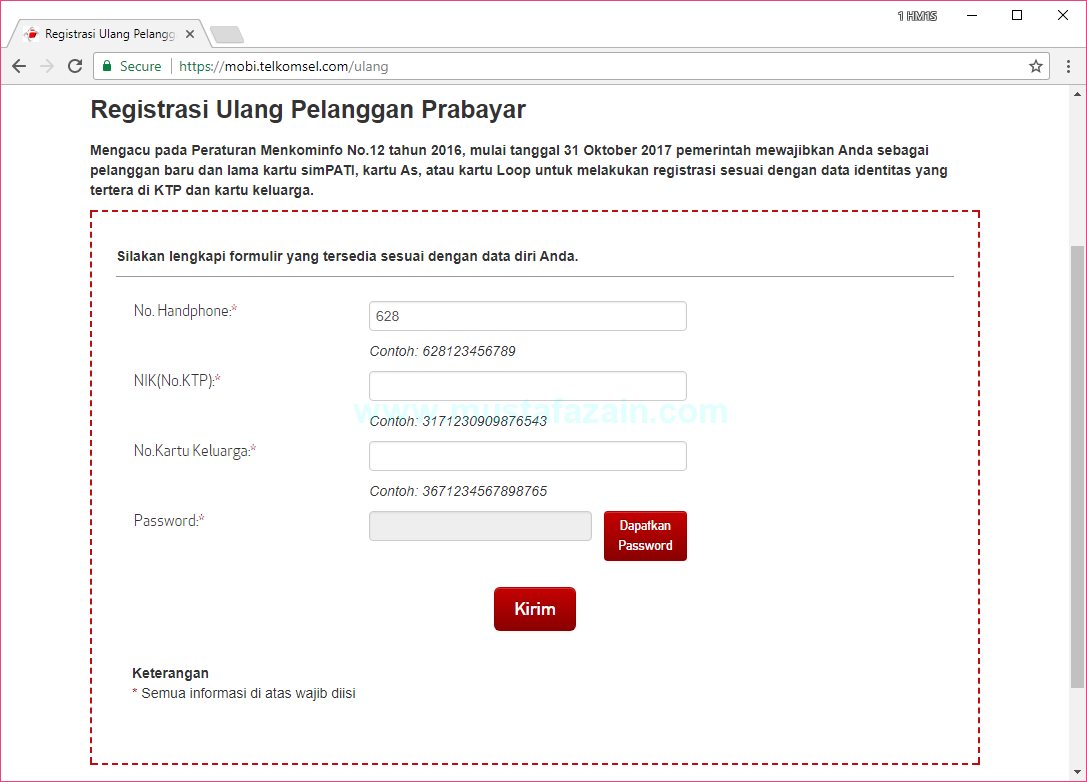Click 'Semua informasi di atas wajib diisi' note
This screenshot has height=782, width=1087.
pos(243,693)
